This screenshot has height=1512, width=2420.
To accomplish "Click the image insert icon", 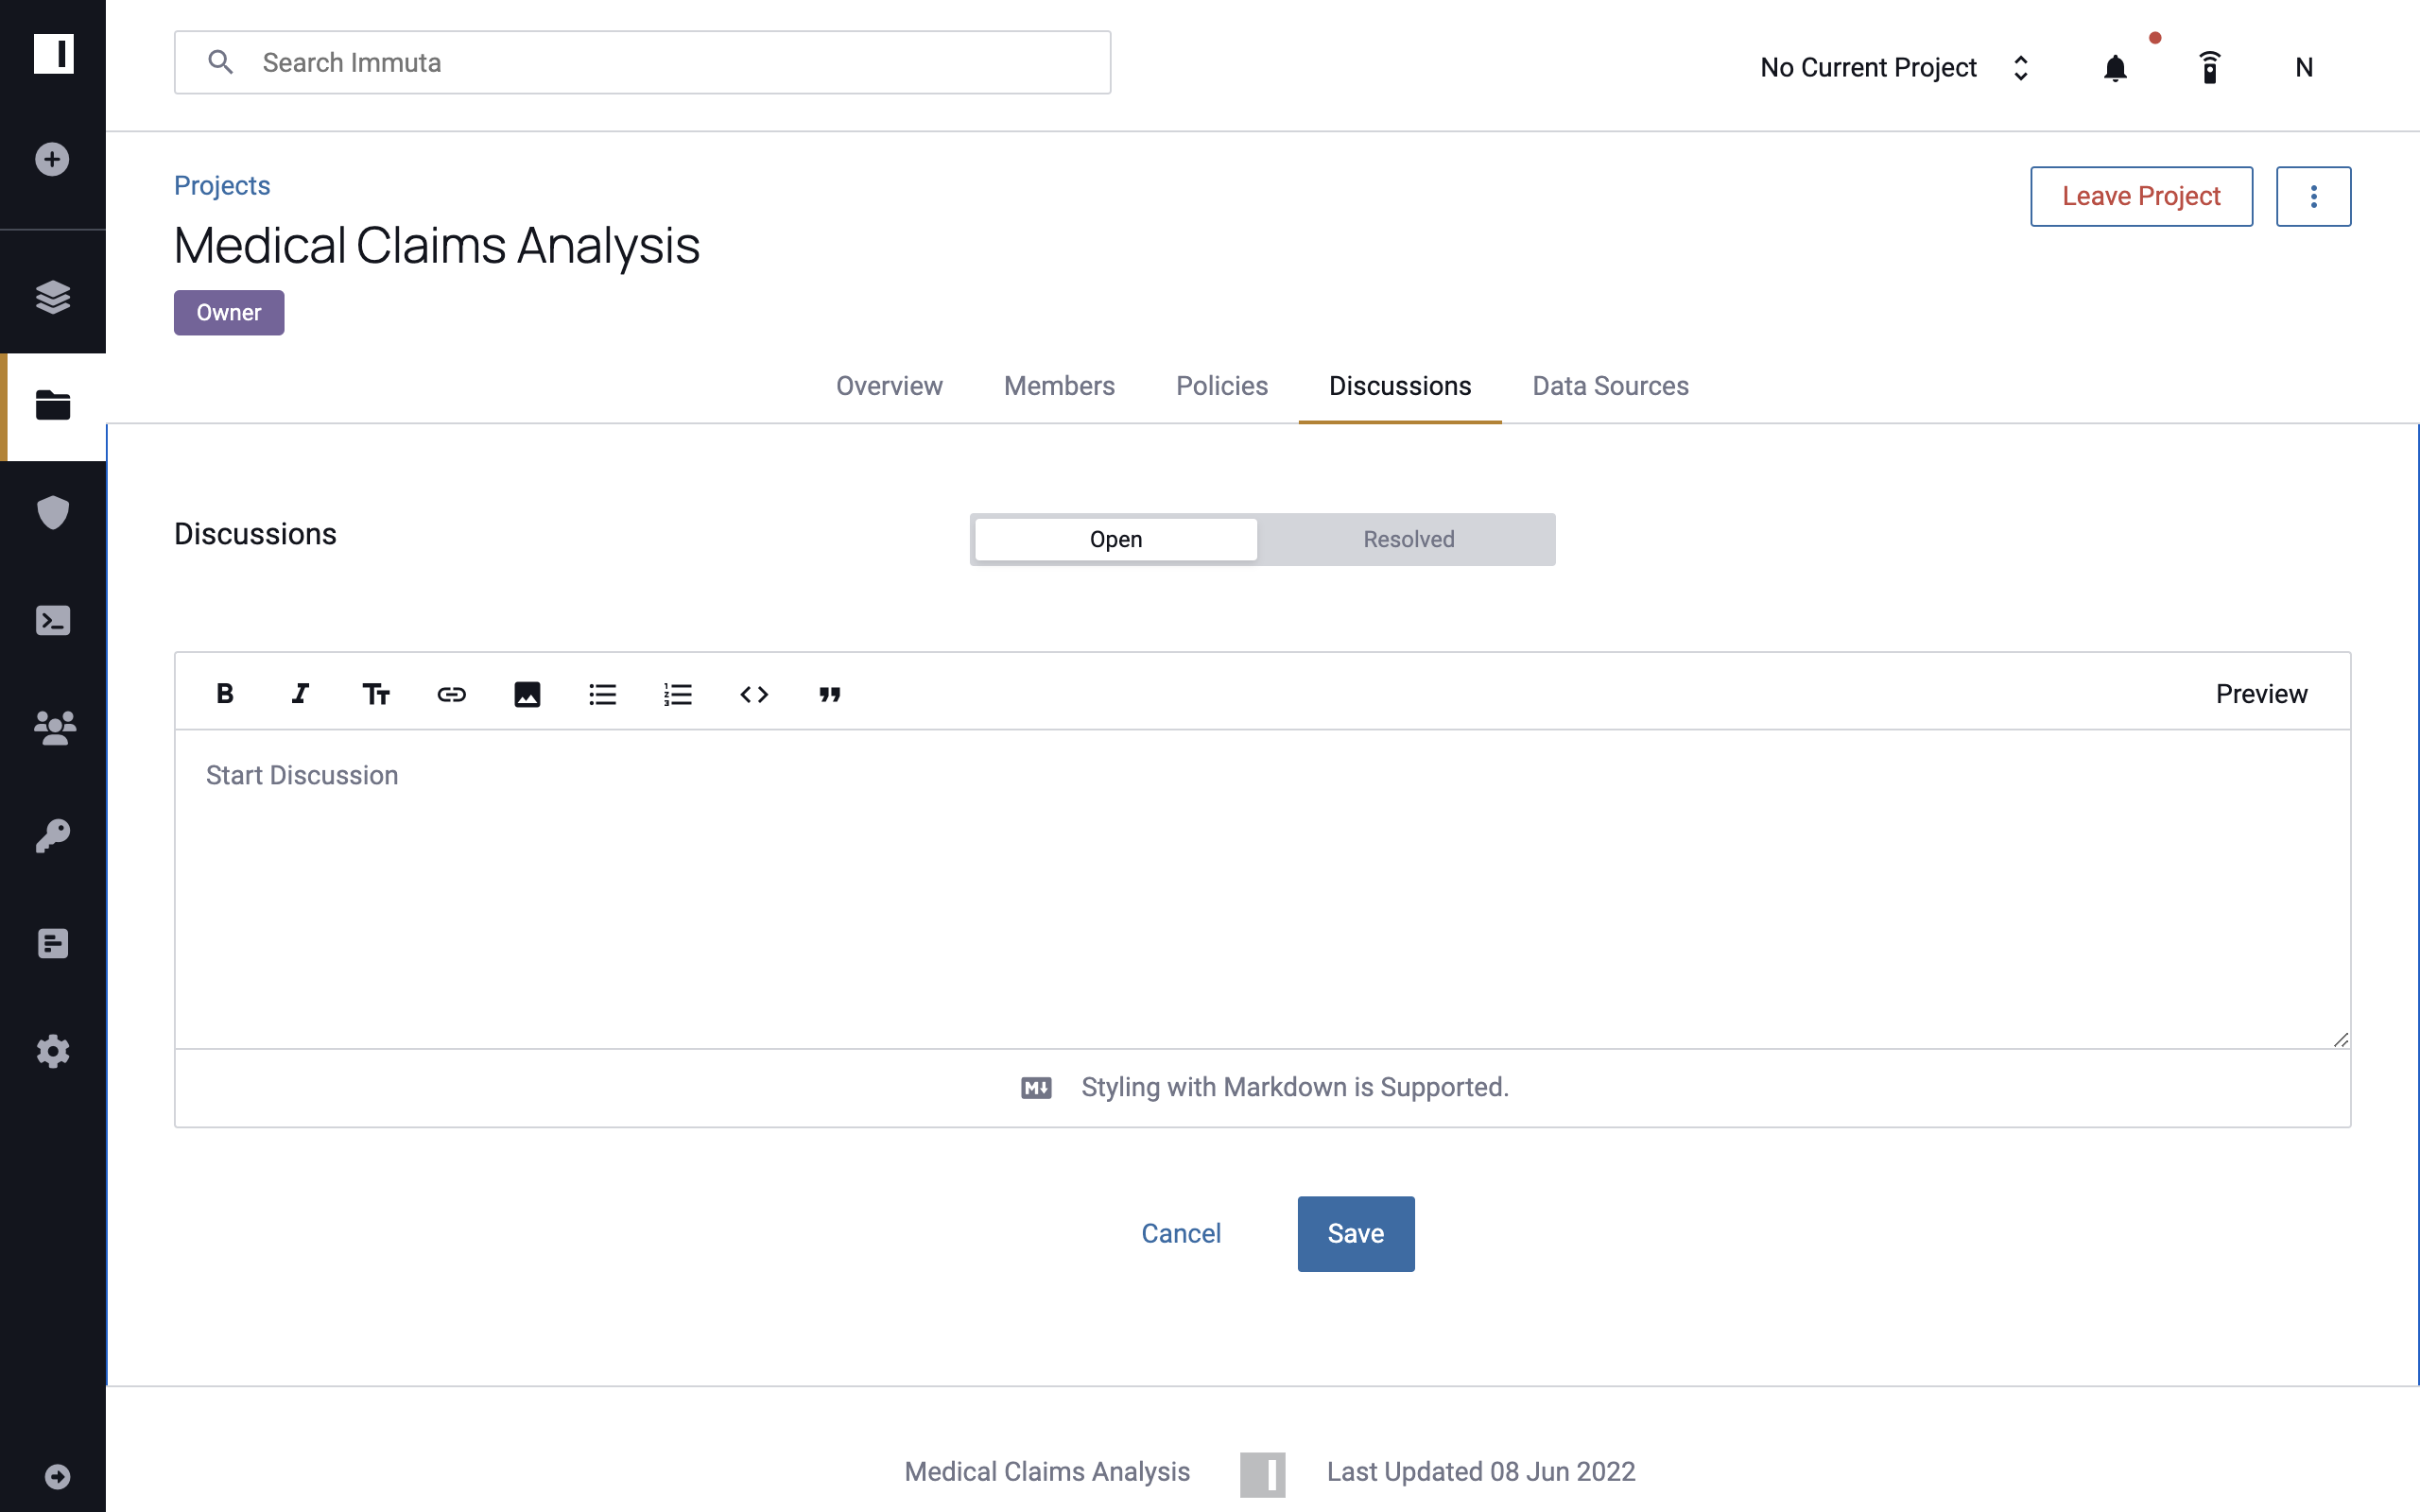I will tap(527, 694).
